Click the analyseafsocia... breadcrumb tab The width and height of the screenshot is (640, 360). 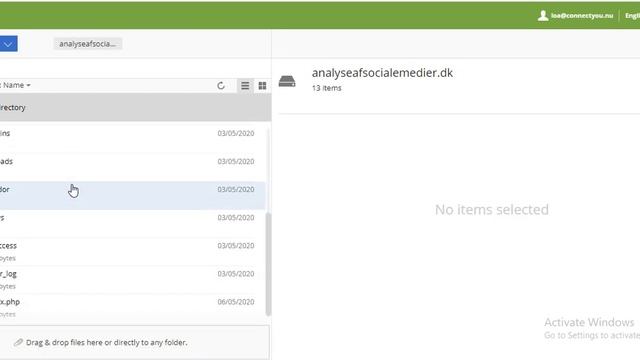88,44
